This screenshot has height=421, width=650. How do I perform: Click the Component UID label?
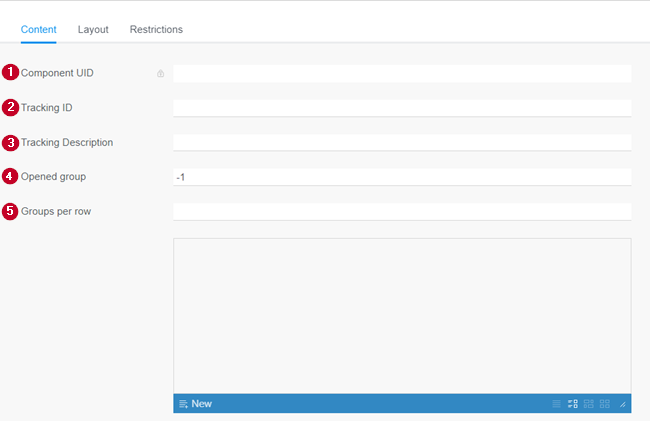click(57, 73)
